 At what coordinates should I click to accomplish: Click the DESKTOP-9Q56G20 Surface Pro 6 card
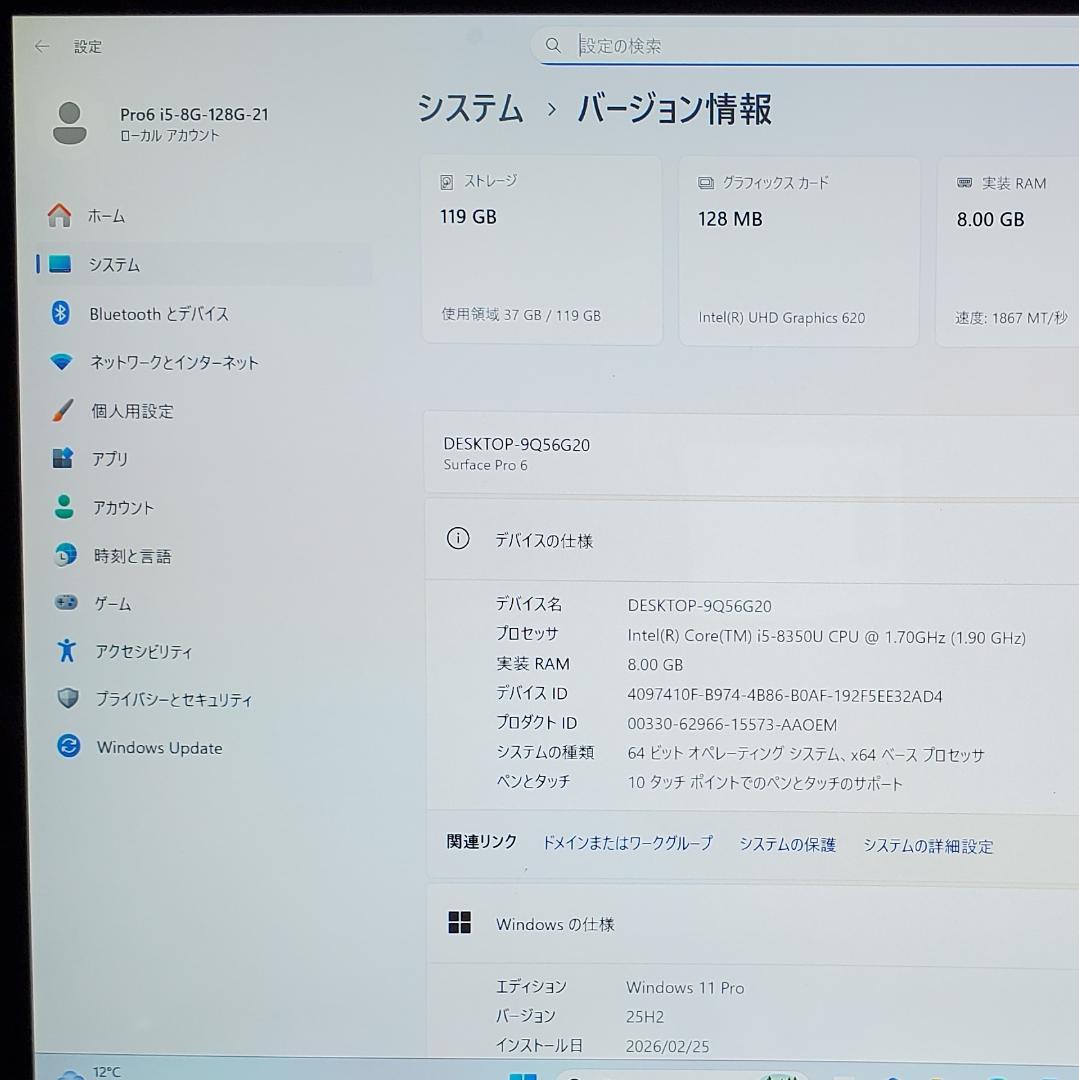752,454
